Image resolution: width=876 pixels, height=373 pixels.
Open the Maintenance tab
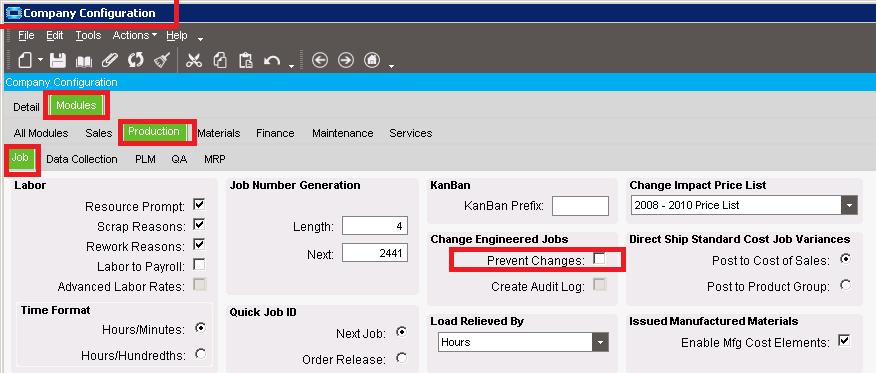[342, 133]
